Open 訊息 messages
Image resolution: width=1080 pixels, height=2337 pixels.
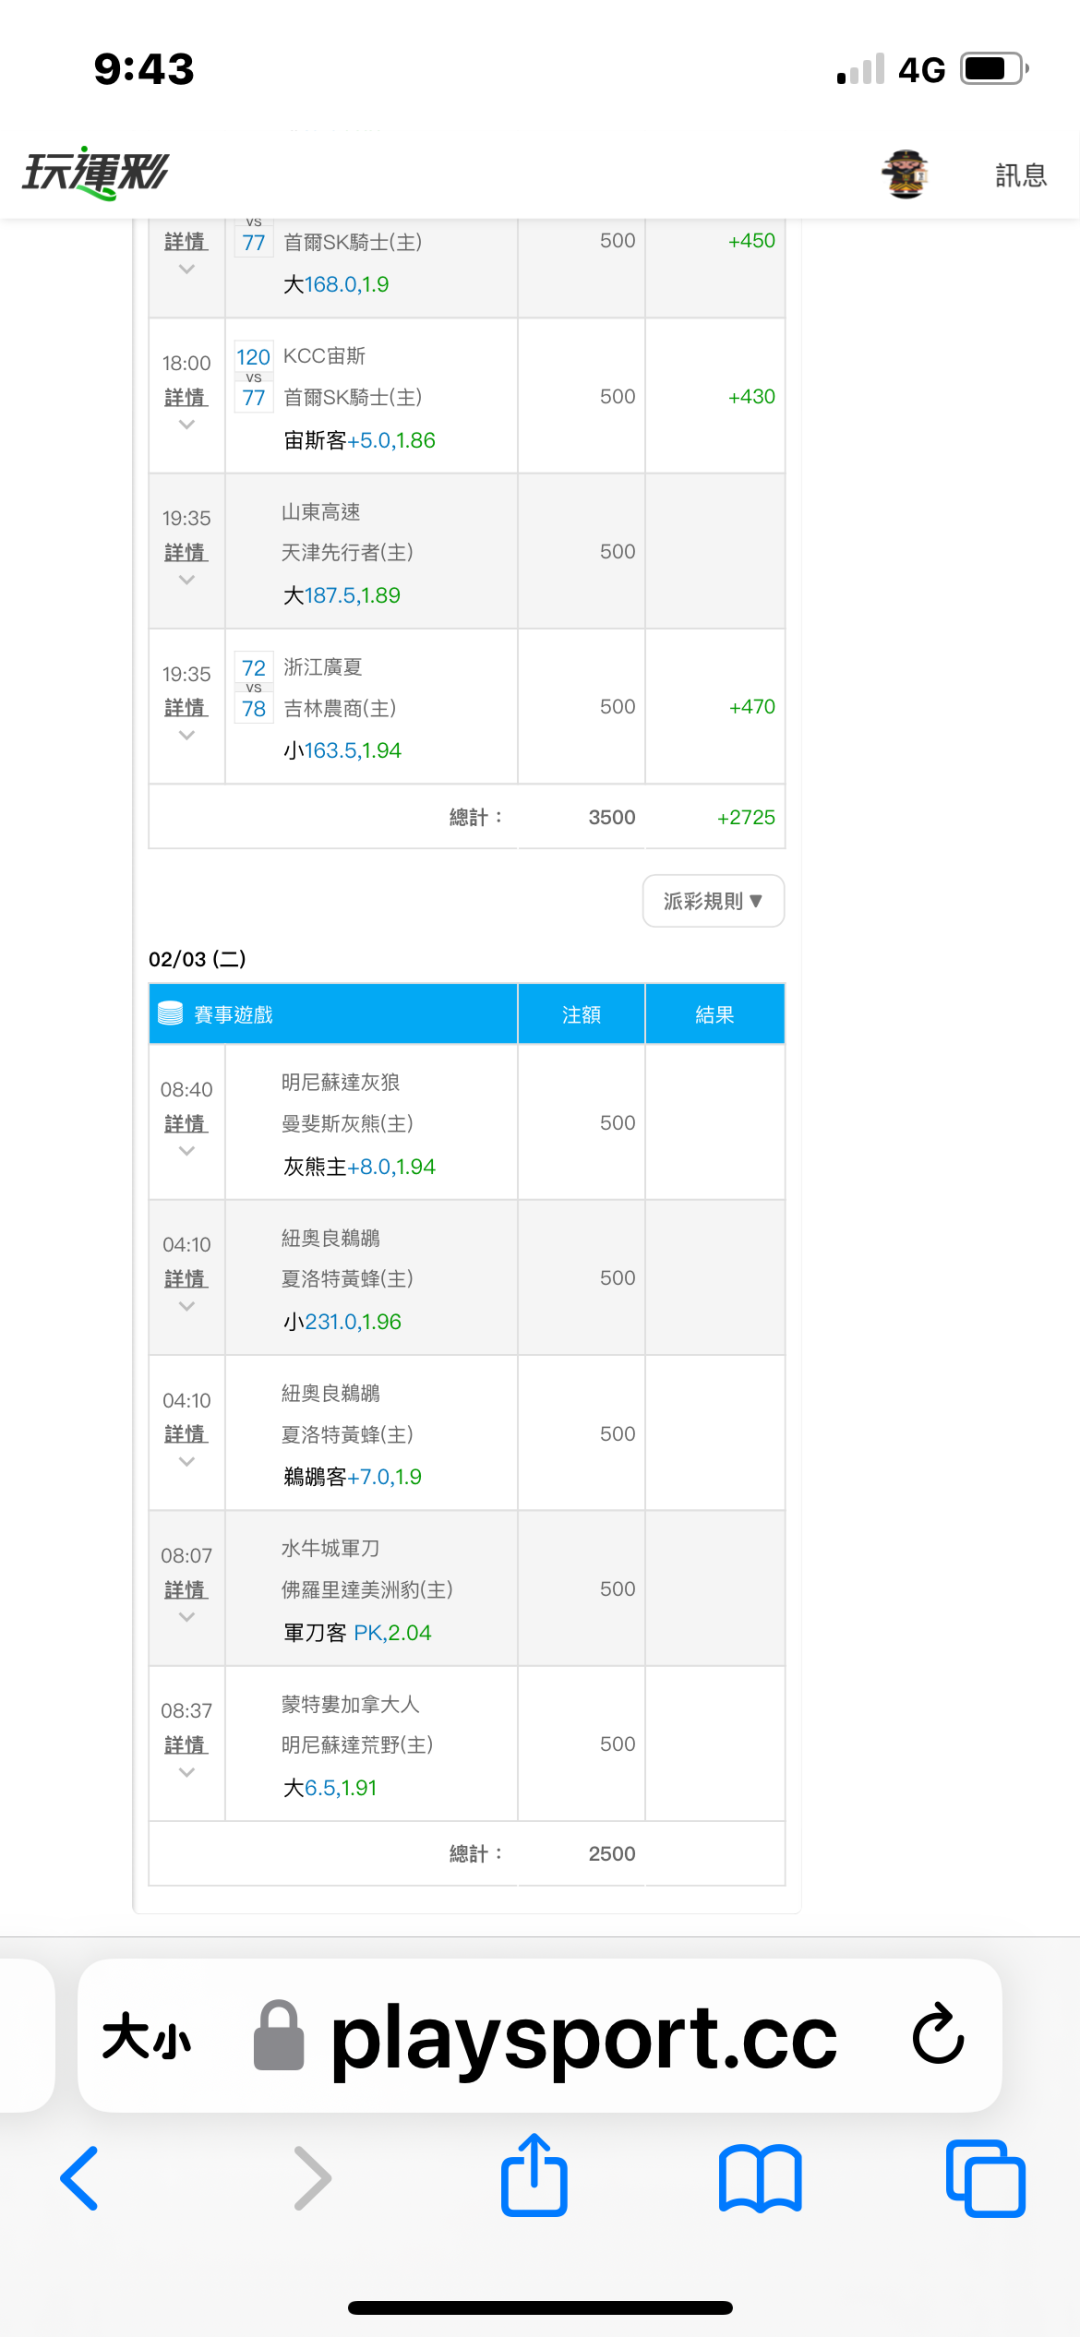pyautogui.click(x=1020, y=176)
